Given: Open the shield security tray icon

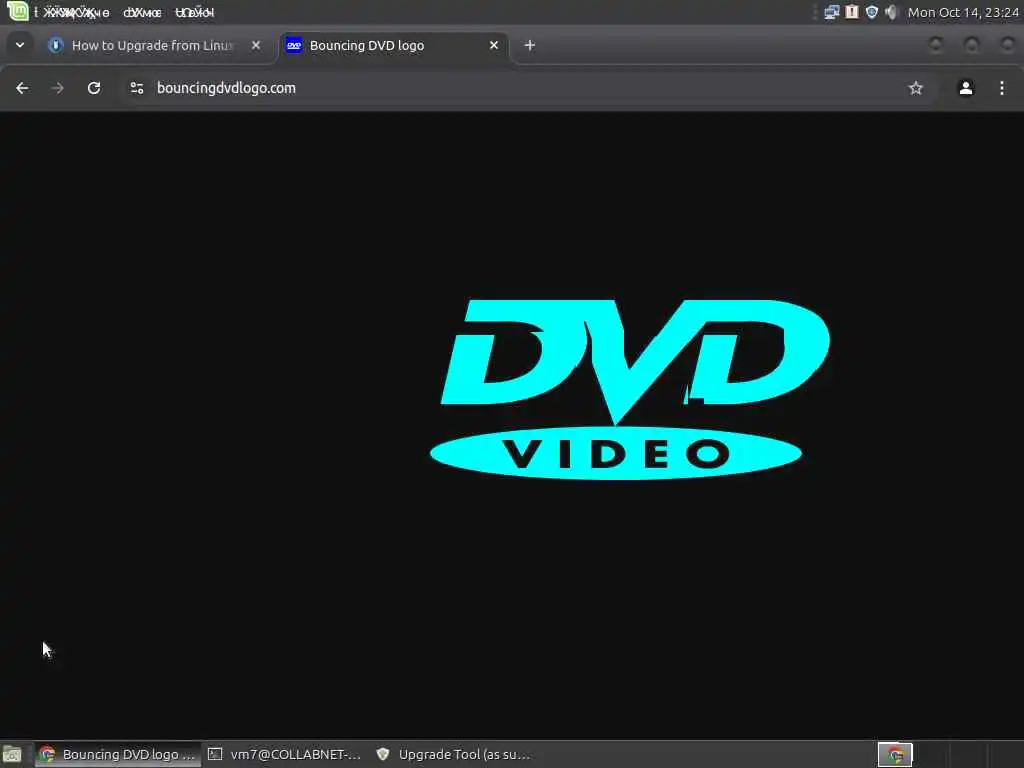Looking at the screenshot, I should (x=872, y=12).
